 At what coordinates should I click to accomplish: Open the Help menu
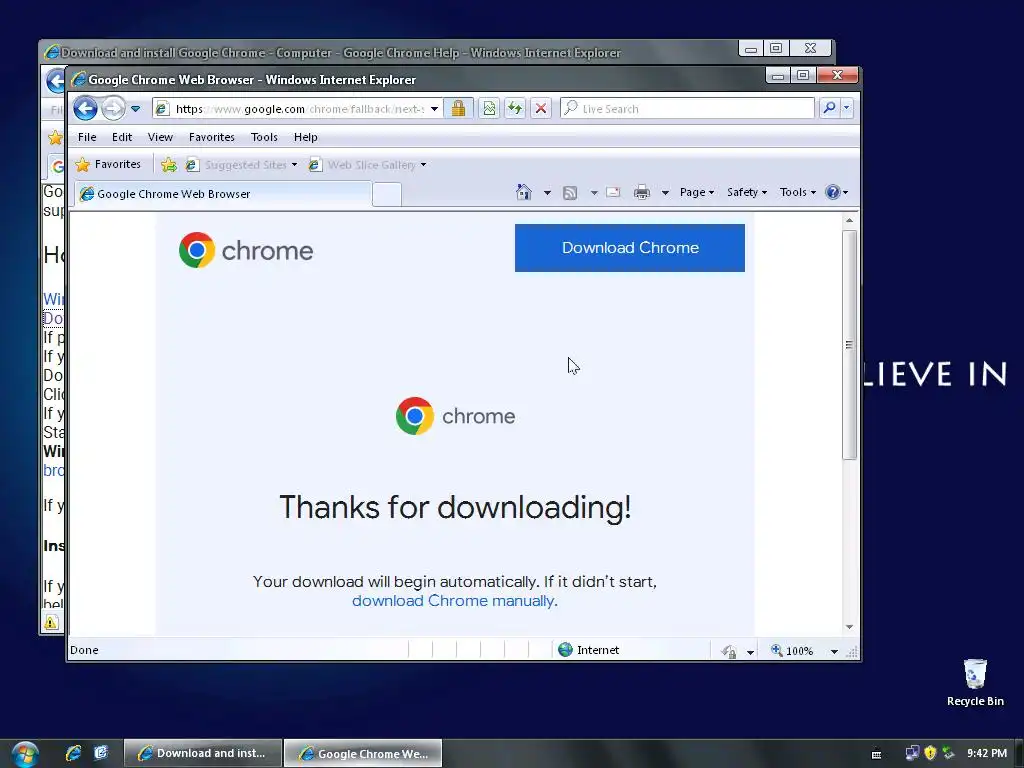(x=305, y=137)
